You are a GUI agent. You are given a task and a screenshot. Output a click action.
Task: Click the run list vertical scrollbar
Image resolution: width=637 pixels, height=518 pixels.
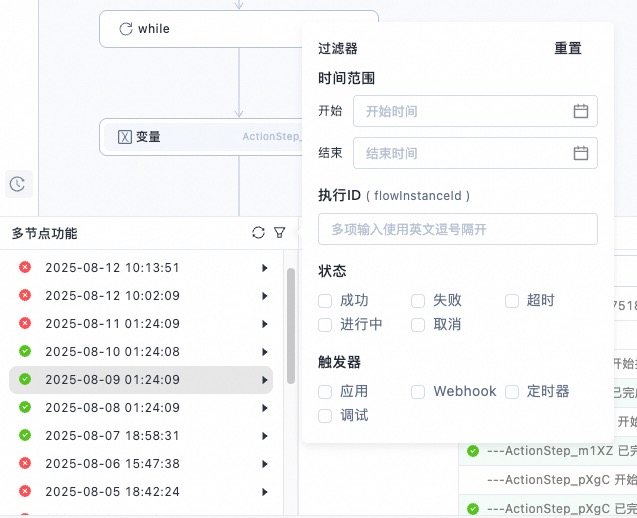(291, 326)
